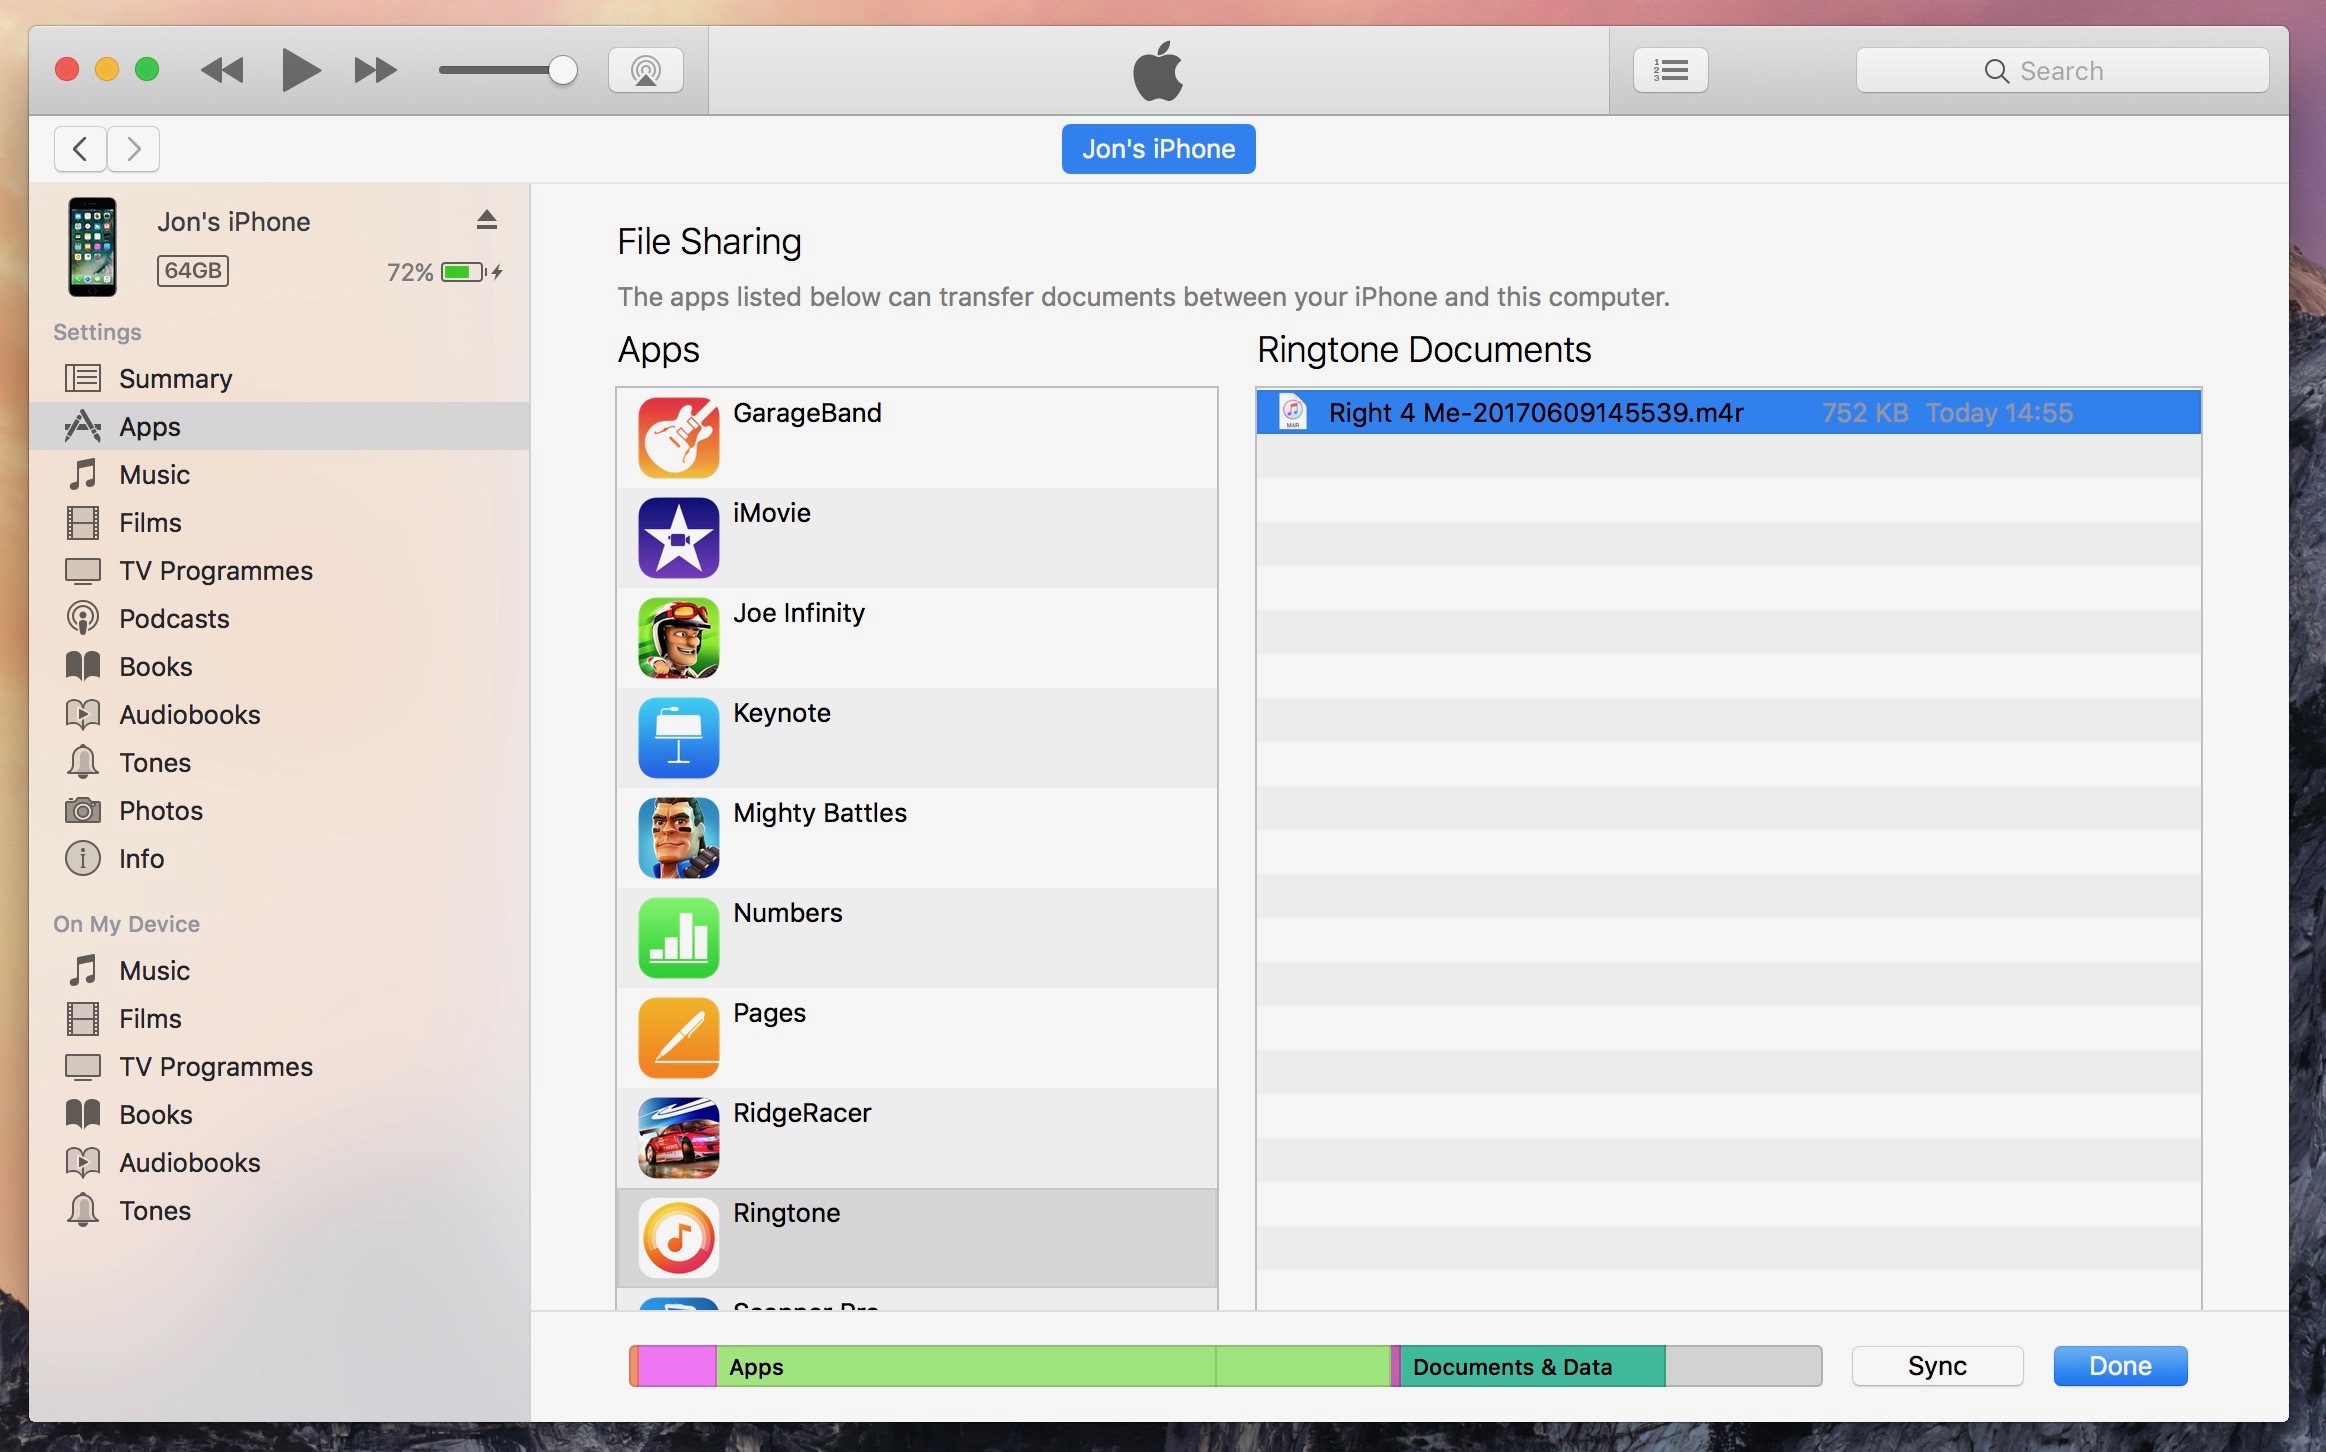Select the Numbers app icon
The image size is (2326, 1452).
click(679, 938)
